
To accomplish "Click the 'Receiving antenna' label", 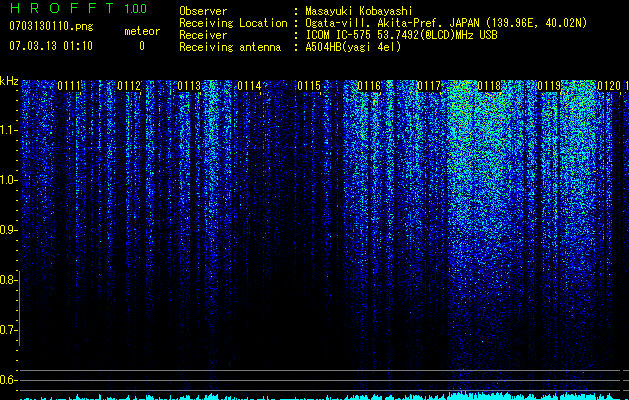I will 230,47.
